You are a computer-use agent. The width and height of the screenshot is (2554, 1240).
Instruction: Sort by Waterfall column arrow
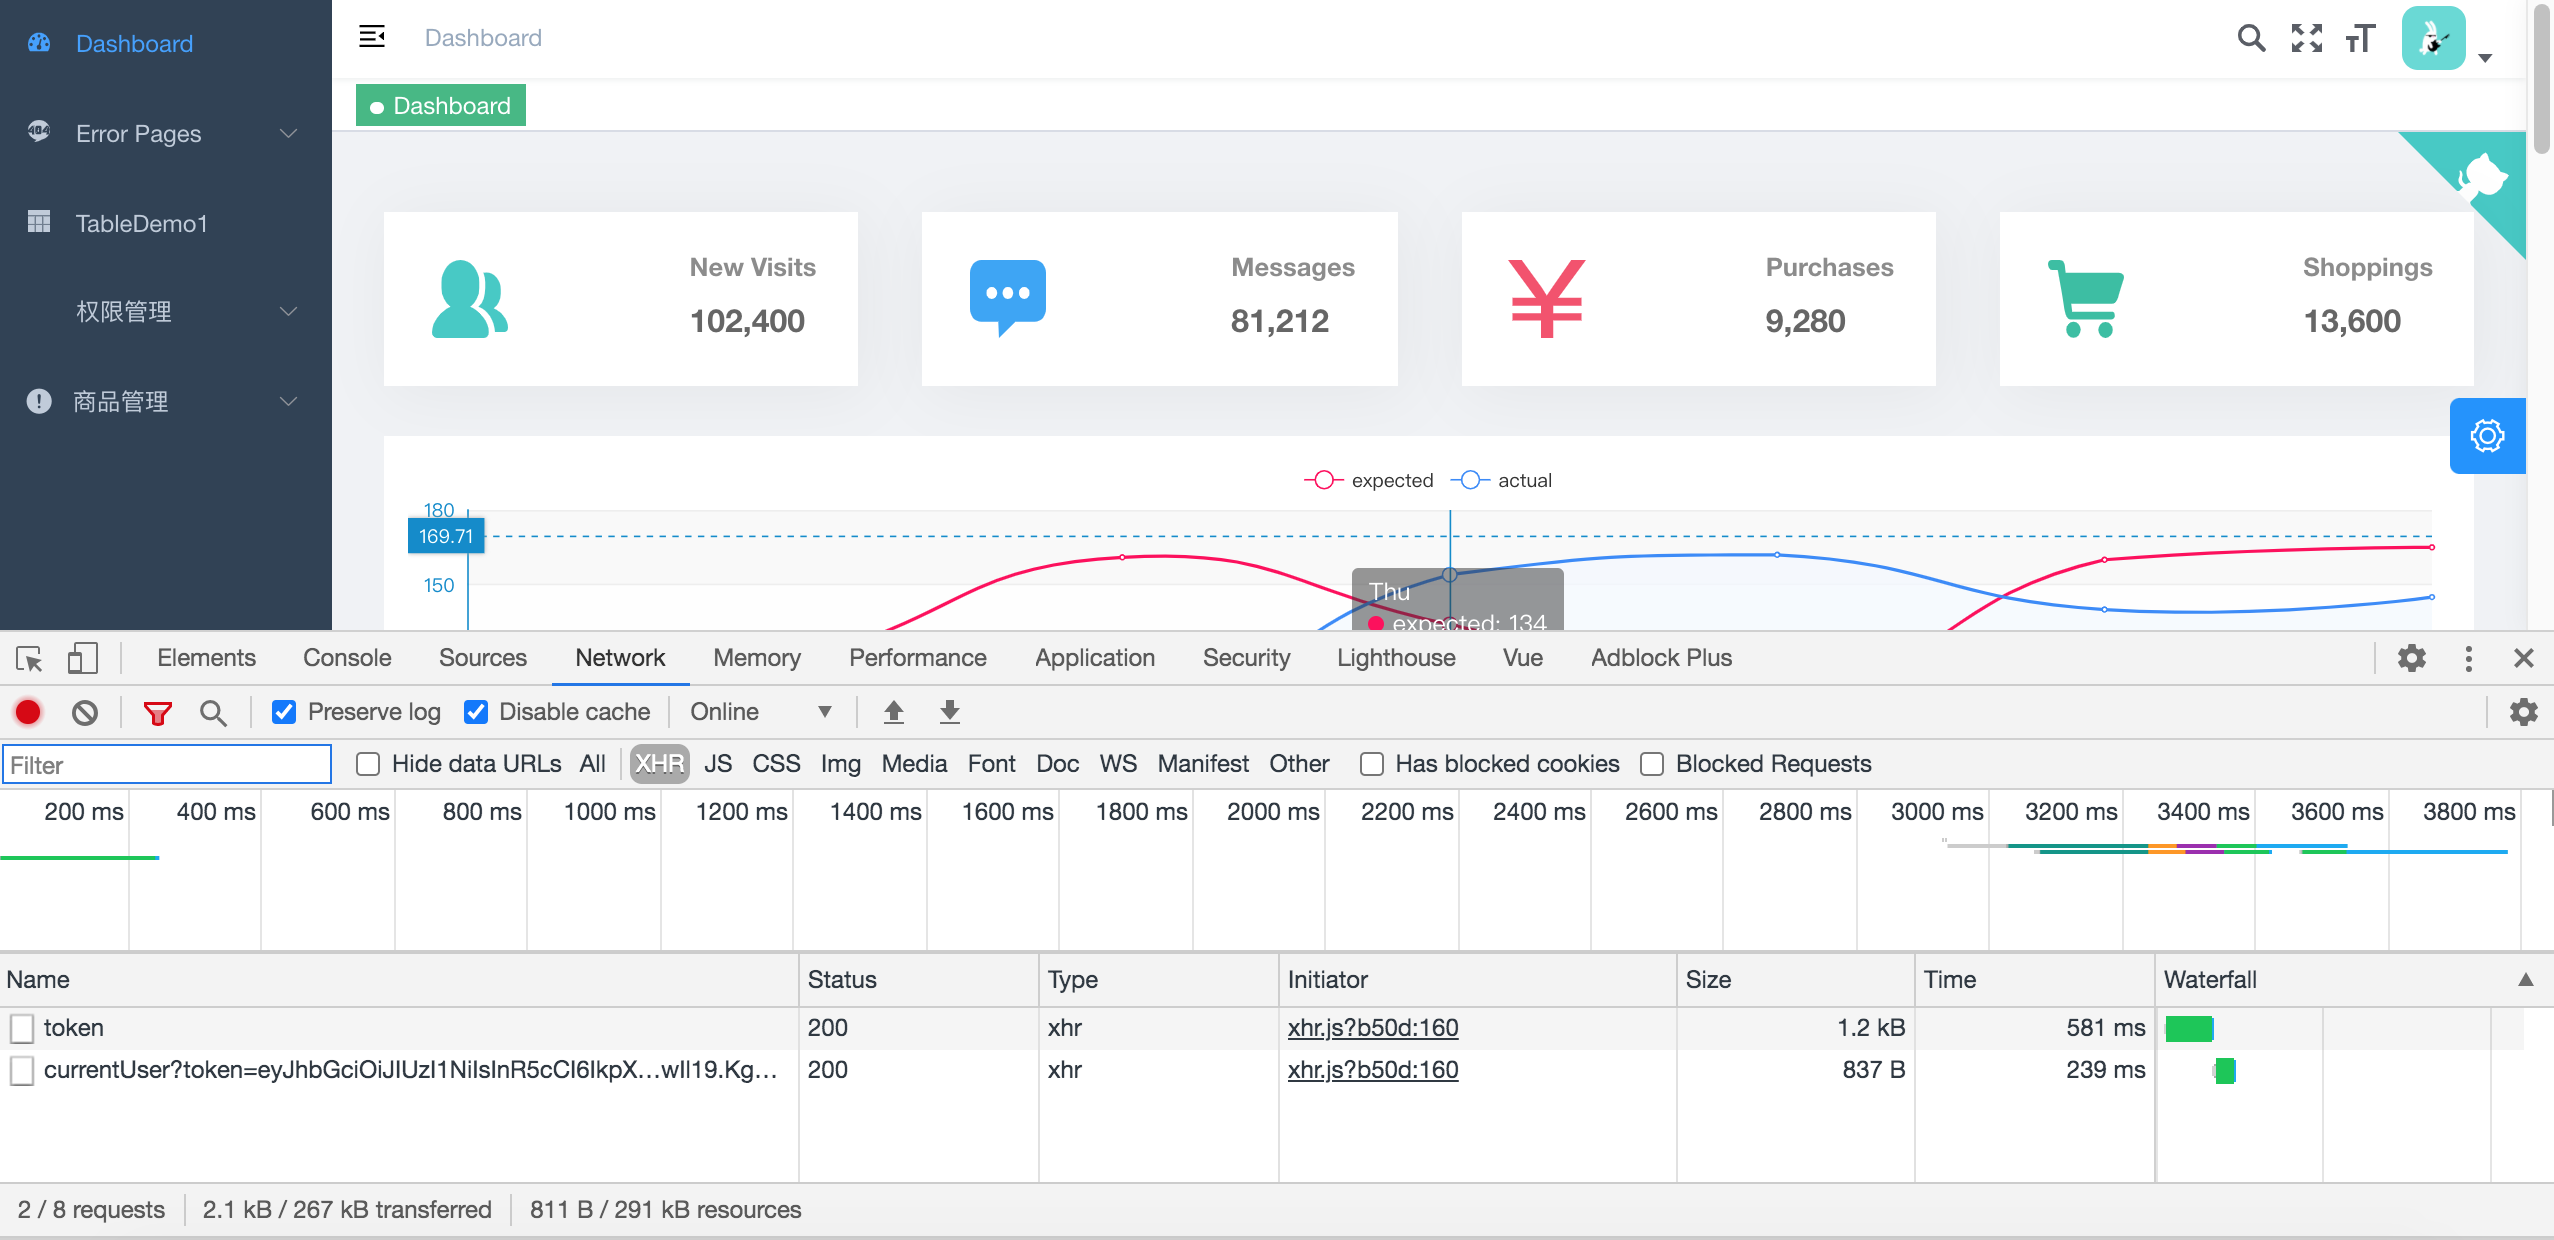(2525, 979)
